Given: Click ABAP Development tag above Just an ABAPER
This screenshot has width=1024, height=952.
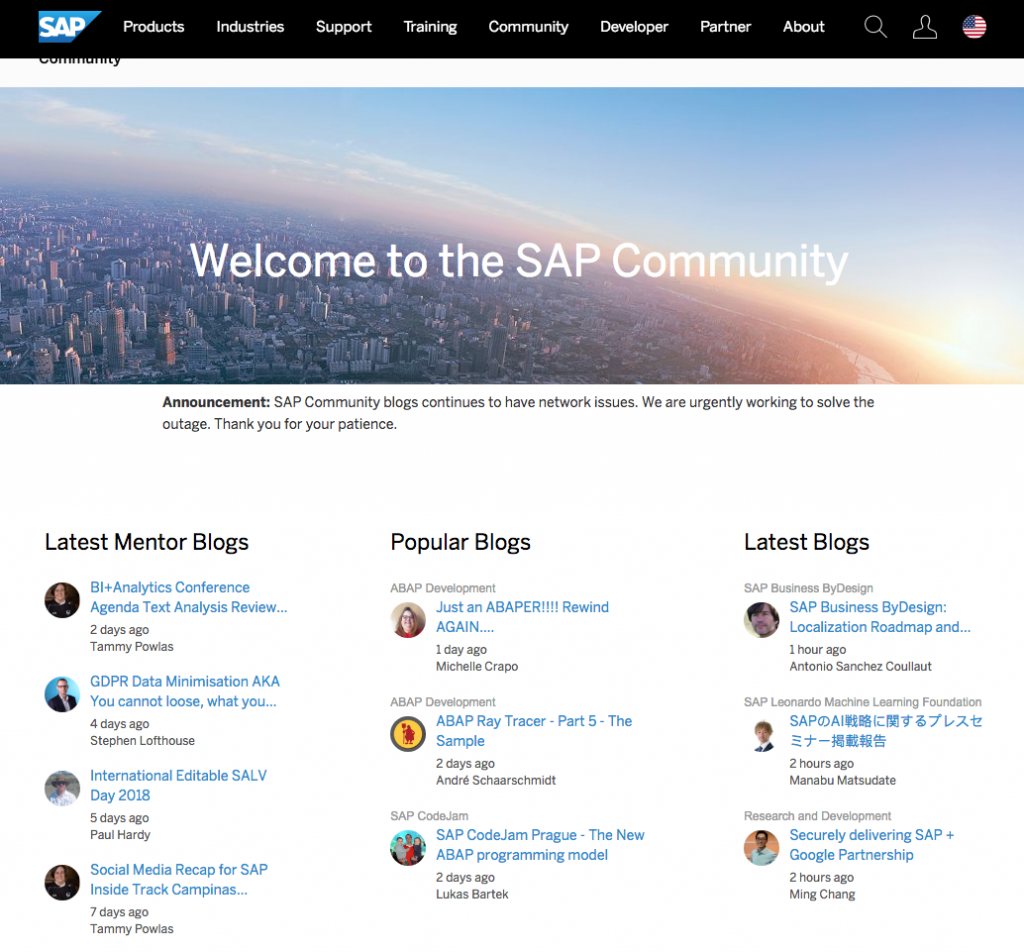Looking at the screenshot, I should 443,588.
